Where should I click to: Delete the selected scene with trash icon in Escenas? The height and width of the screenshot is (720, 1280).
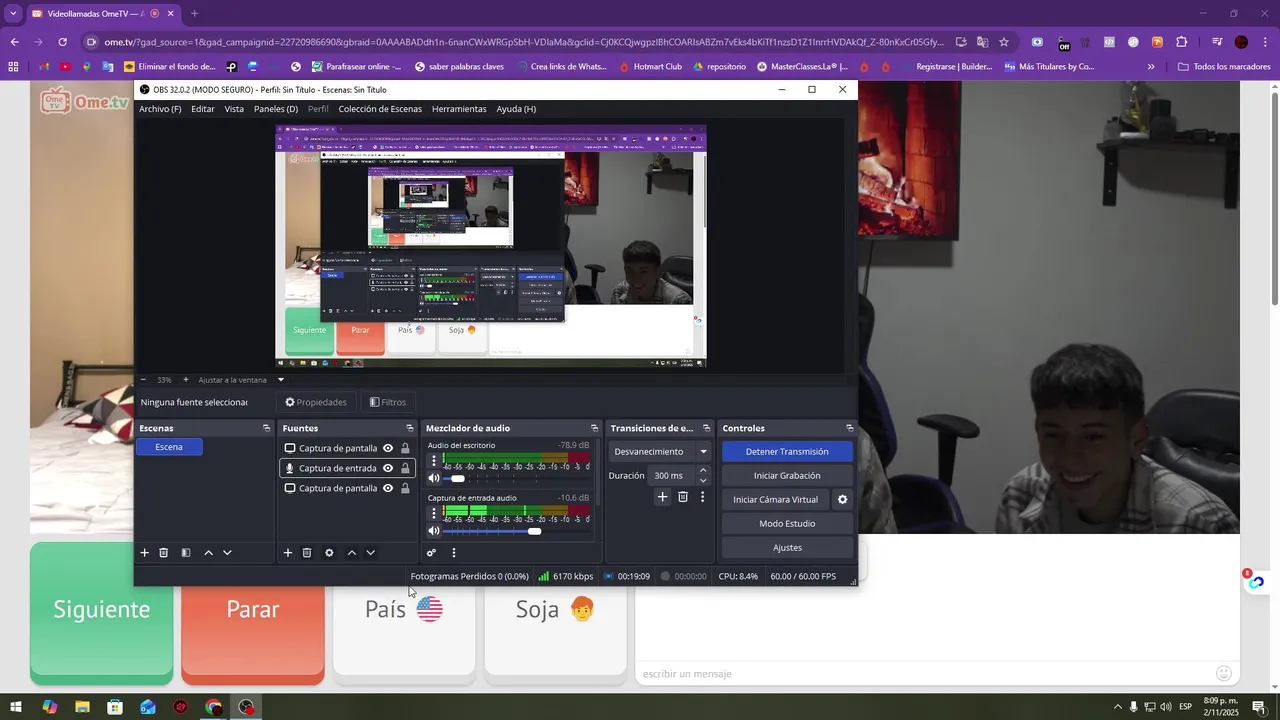coord(164,553)
